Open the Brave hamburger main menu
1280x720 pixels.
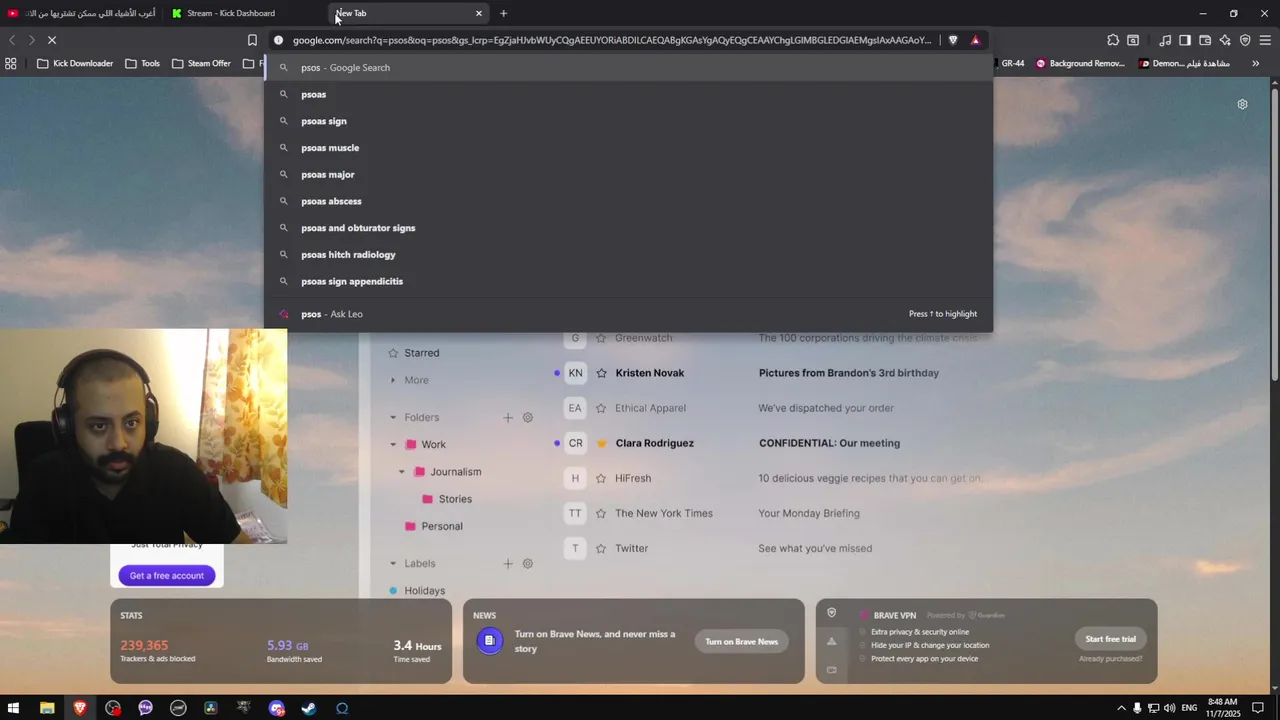[x=1265, y=40]
